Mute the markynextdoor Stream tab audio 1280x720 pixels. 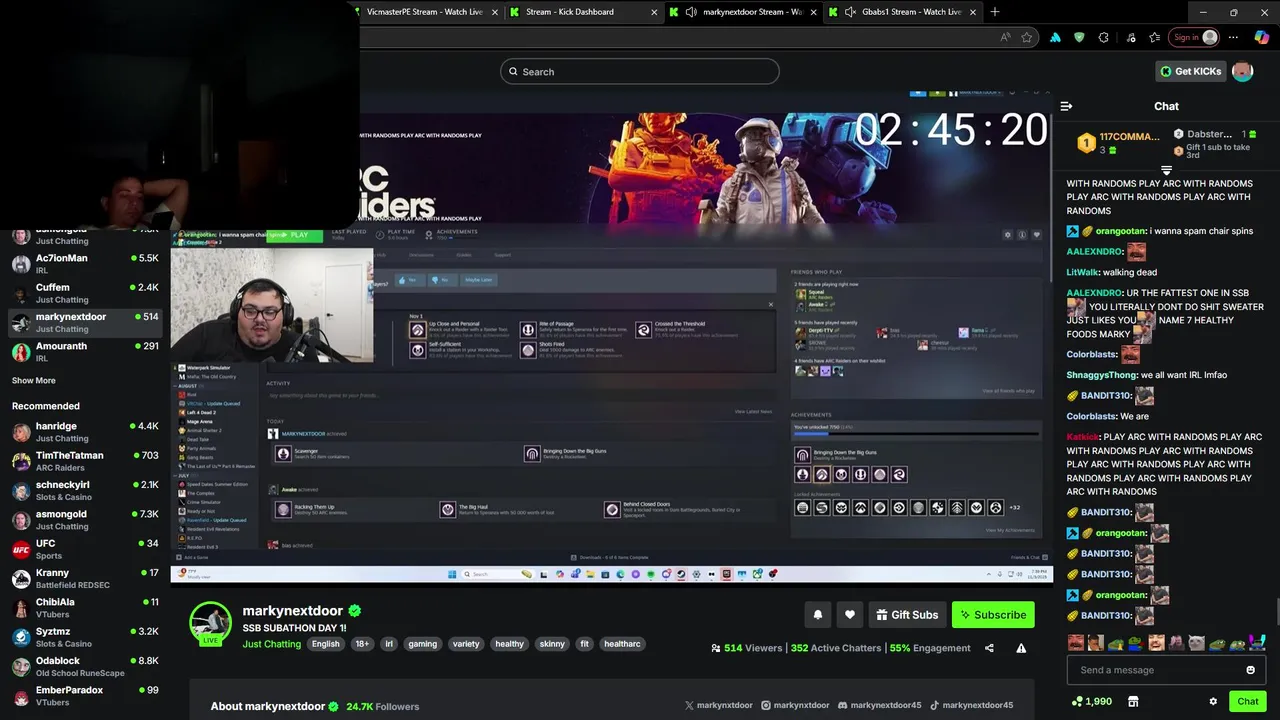691,12
